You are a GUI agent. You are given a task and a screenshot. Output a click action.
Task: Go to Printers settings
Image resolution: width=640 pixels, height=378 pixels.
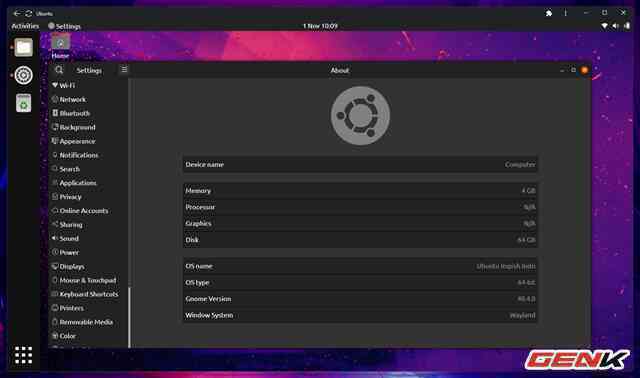[x=89, y=308]
